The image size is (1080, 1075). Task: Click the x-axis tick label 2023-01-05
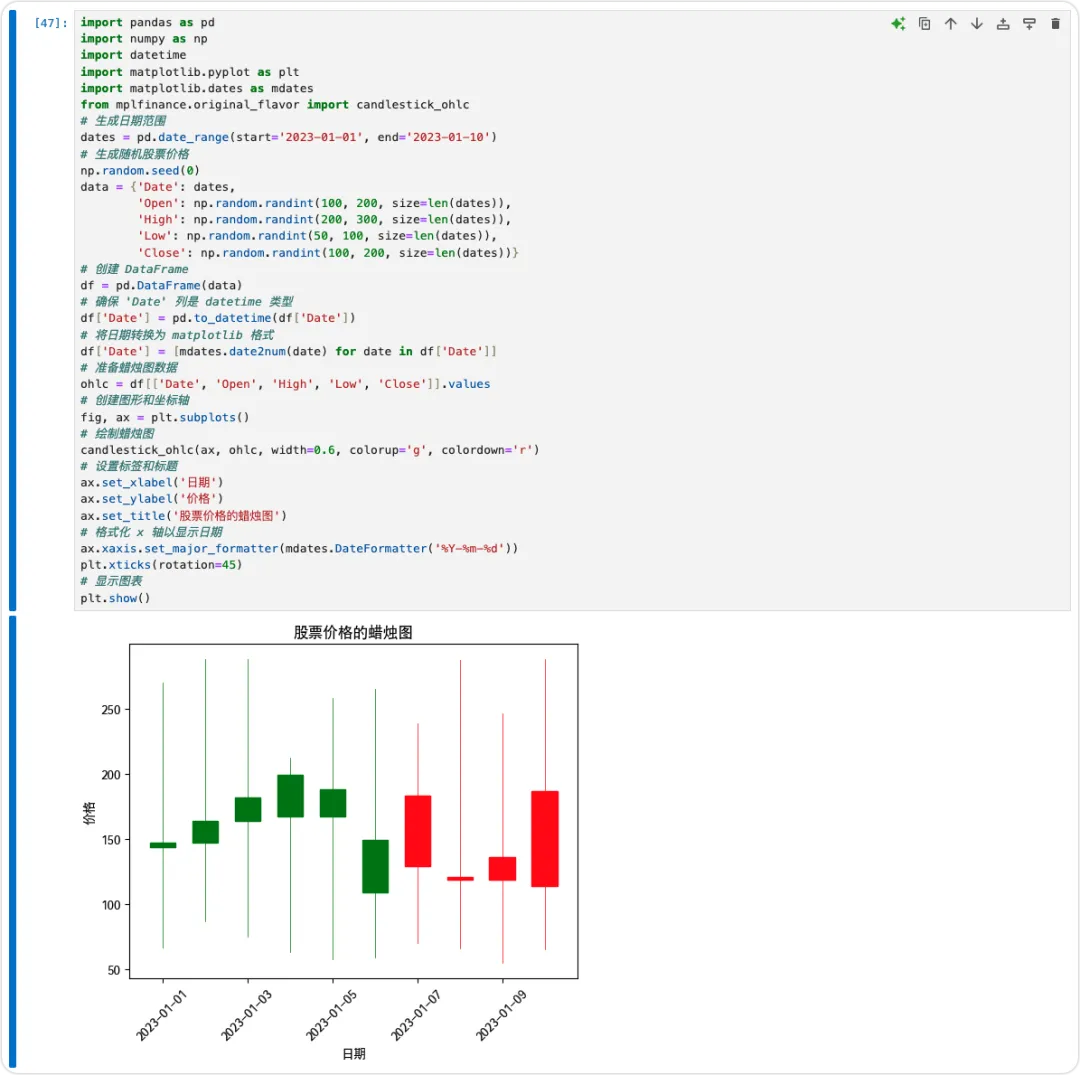click(331, 1016)
